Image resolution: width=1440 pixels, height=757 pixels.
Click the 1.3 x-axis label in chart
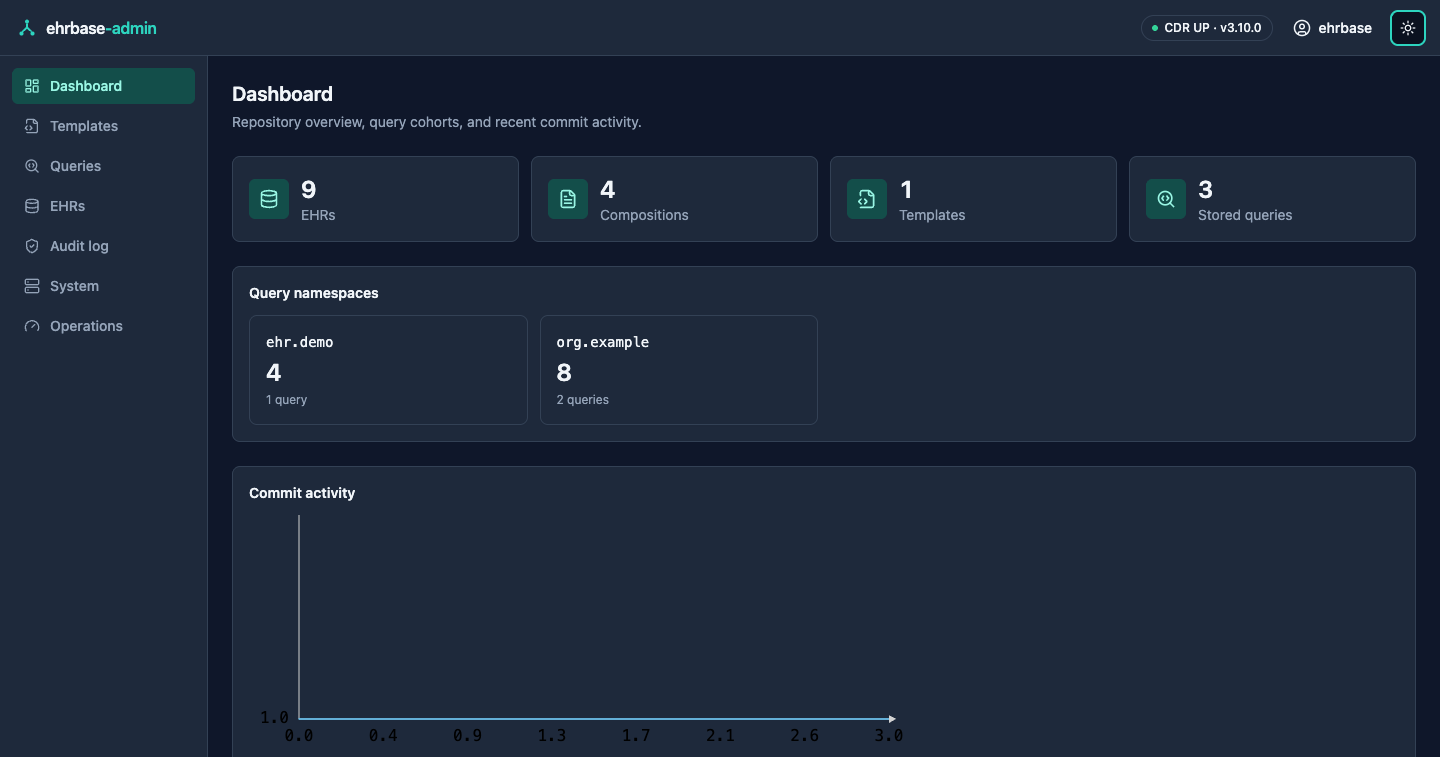click(552, 736)
